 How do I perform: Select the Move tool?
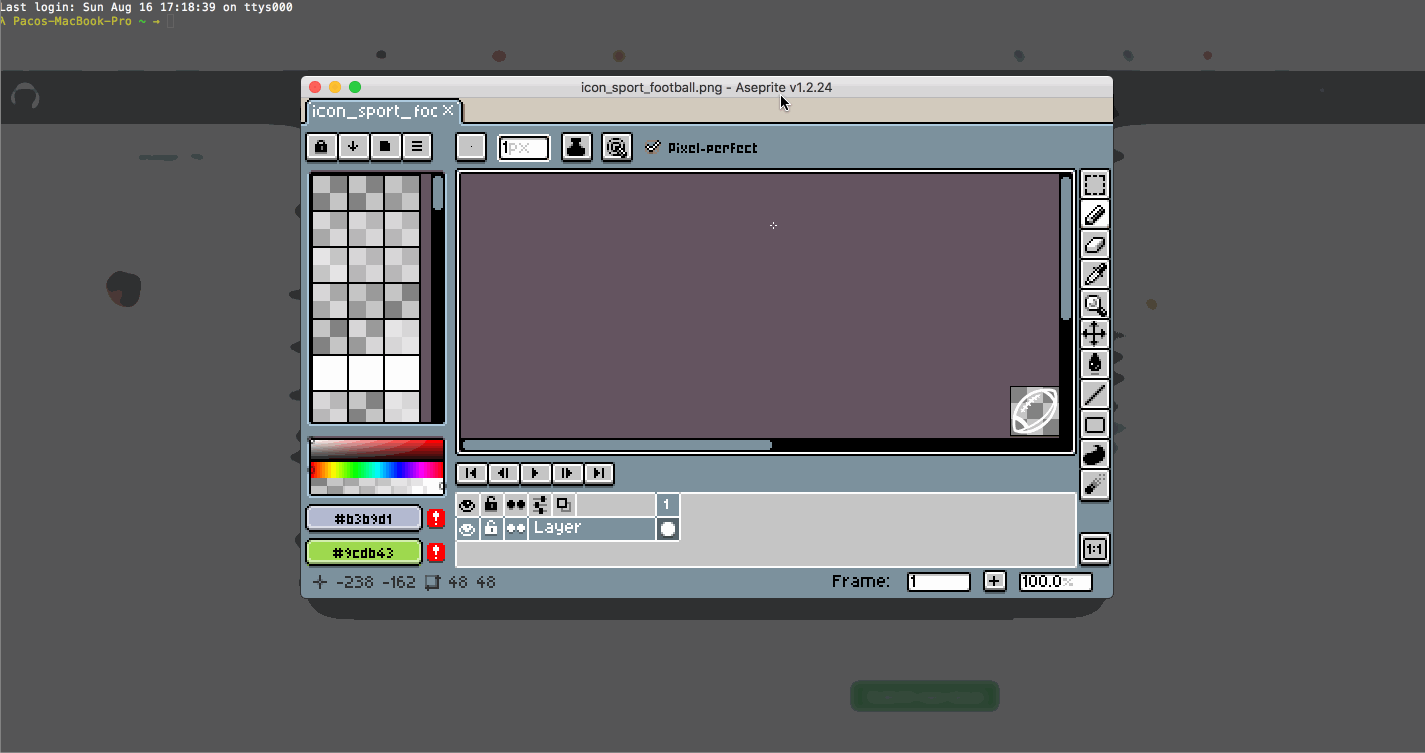pos(1095,335)
